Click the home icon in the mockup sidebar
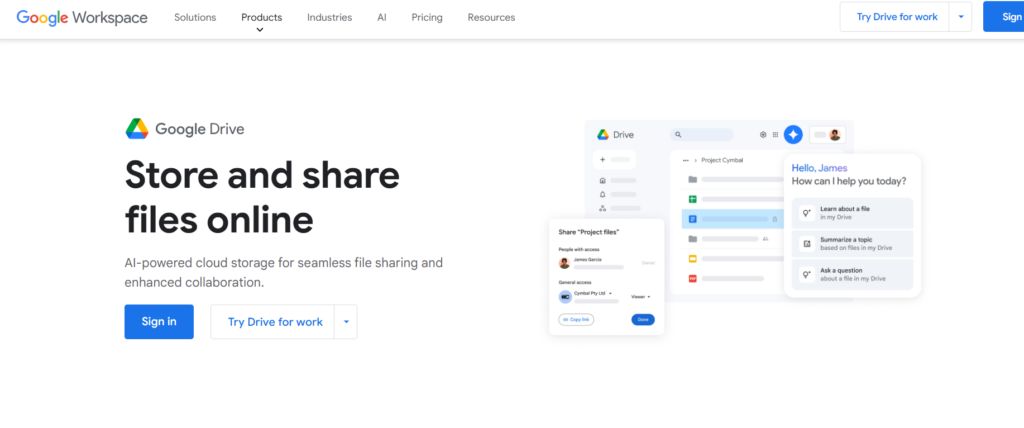Image resolution: width=1024 pixels, height=428 pixels. pos(602,180)
